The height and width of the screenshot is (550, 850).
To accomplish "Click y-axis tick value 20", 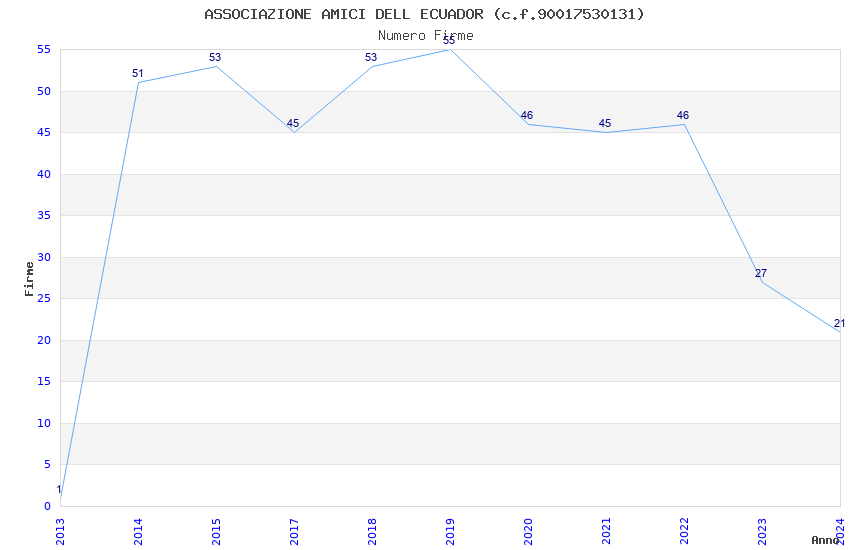I will tap(44, 340).
